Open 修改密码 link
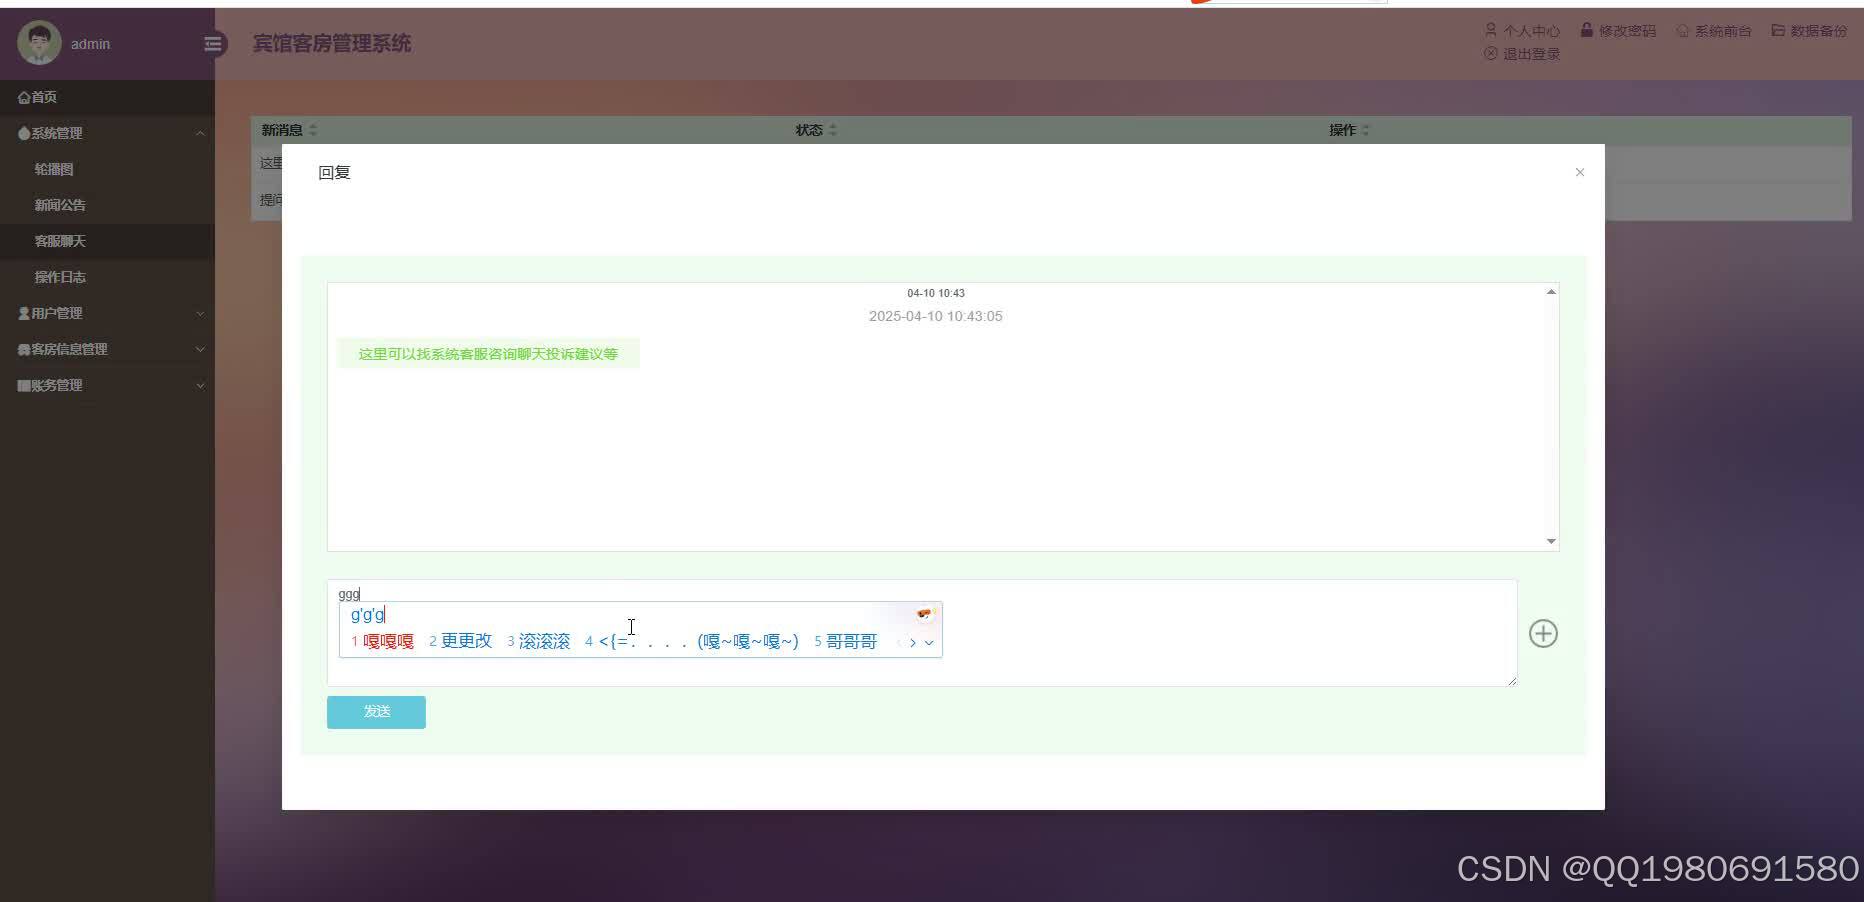Image resolution: width=1864 pixels, height=902 pixels. pos(1618,31)
